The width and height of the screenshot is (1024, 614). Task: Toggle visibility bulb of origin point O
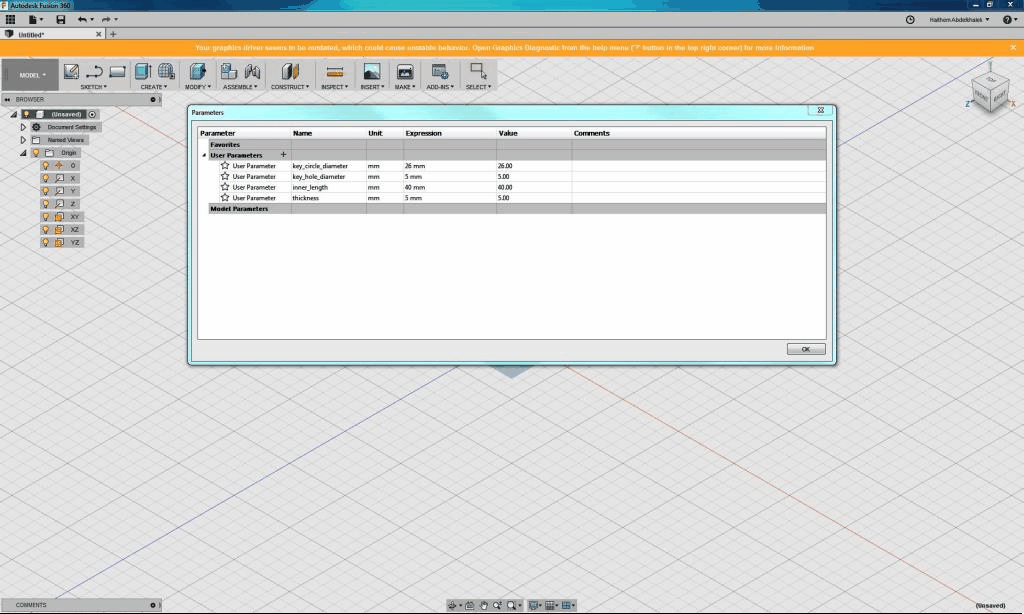click(x=46, y=165)
